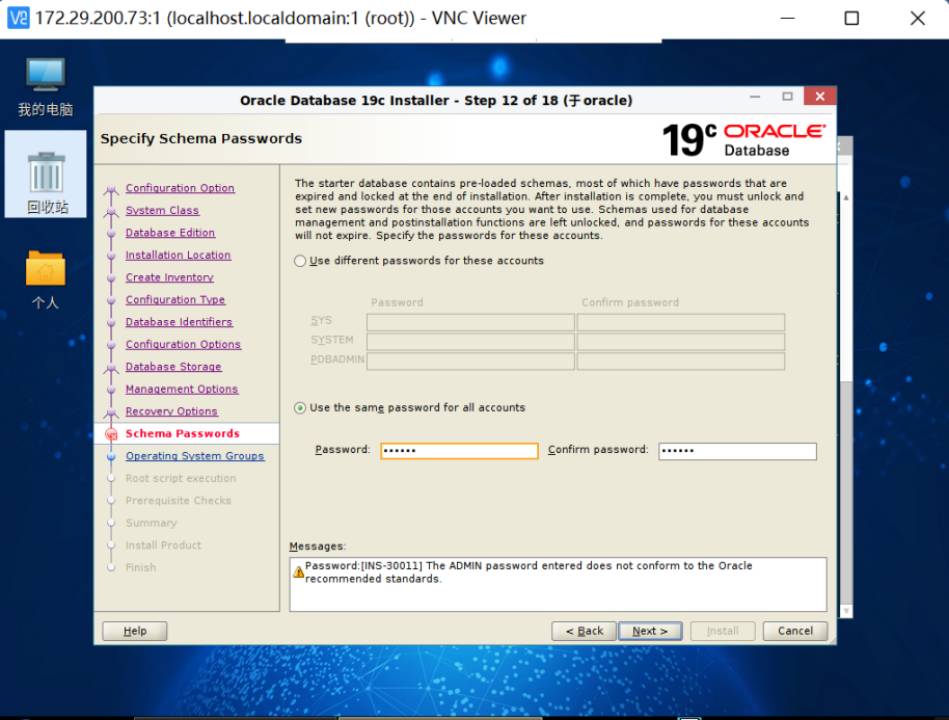
Task: Click the warning icon in Messages box
Action: 298,572
